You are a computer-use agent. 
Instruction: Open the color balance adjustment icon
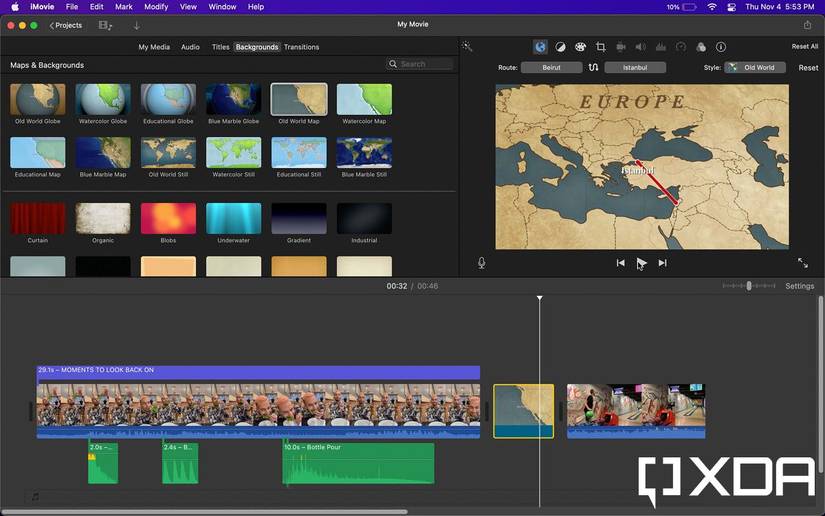[560, 47]
